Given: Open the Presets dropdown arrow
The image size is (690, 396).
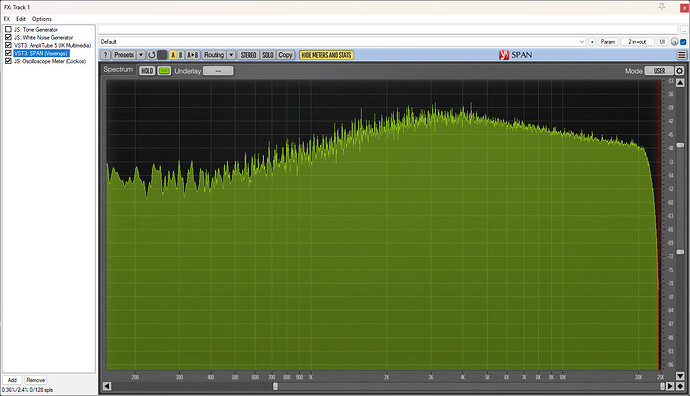Looking at the screenshot, I should pyautogui.click(x=141, y=55).
